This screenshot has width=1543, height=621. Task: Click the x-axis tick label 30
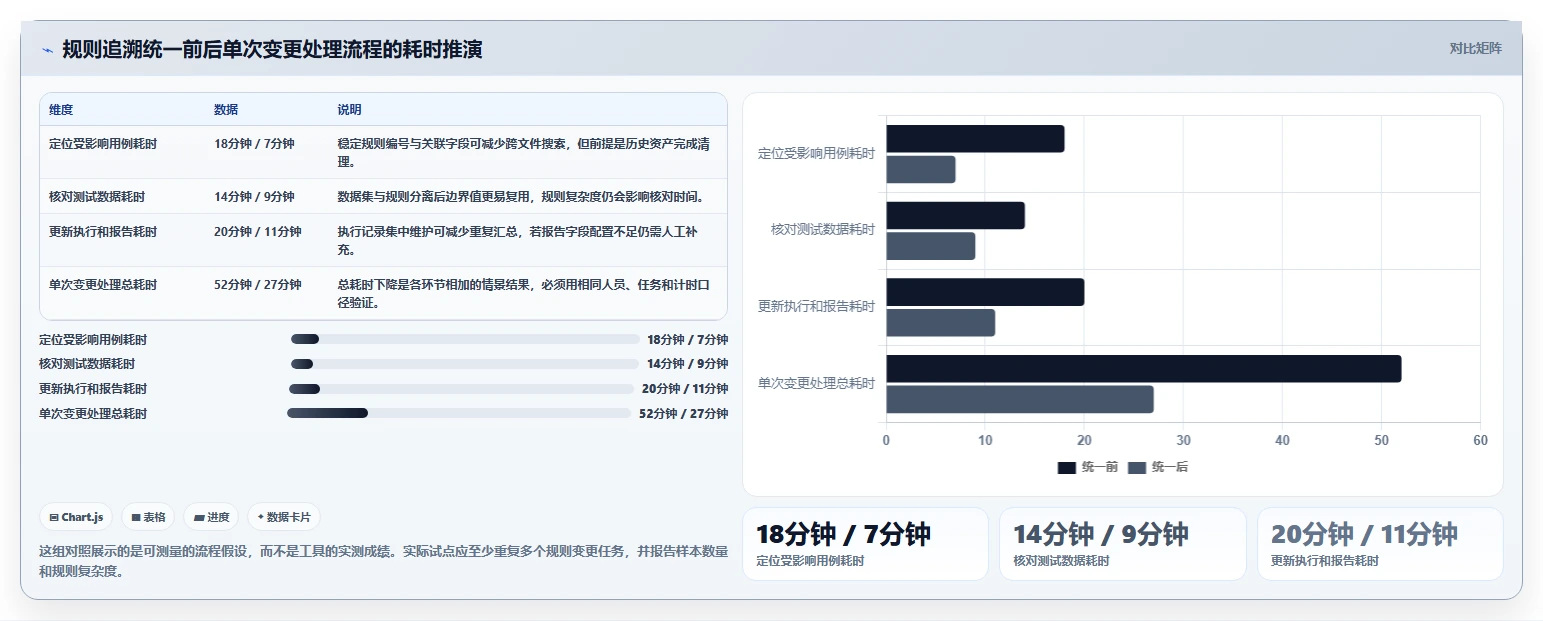click(1183, 441)
